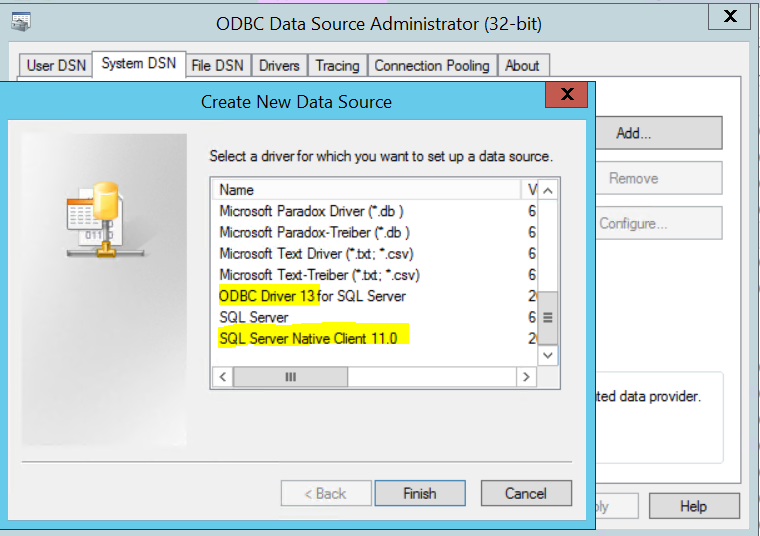The image size is (760, 536).
Task: Cancel the Create New Data Source dialog
Action: 526,493
